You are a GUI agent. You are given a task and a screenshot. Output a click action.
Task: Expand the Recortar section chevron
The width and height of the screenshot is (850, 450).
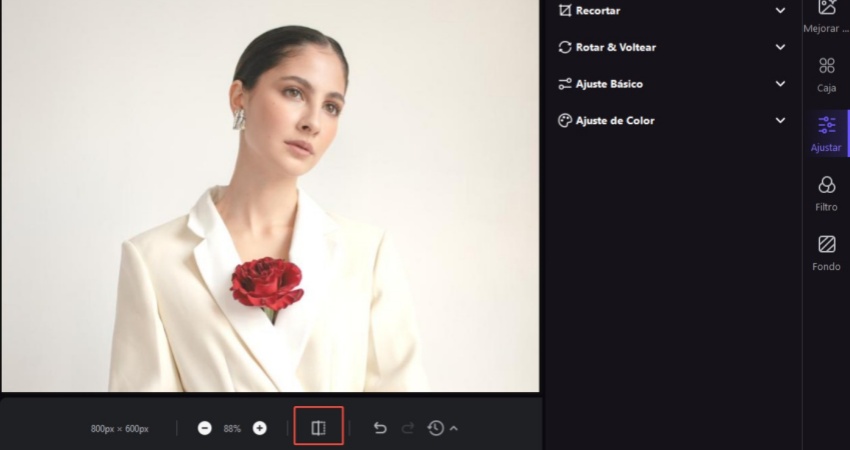pyautogui.click(x=780, y=11)
